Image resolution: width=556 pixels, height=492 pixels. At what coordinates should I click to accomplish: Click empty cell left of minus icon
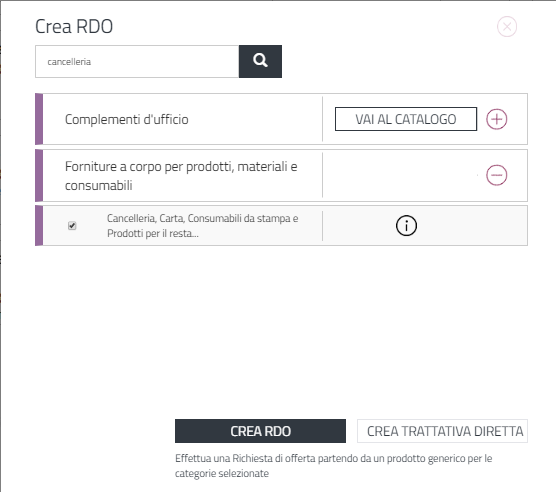[401, 175]
